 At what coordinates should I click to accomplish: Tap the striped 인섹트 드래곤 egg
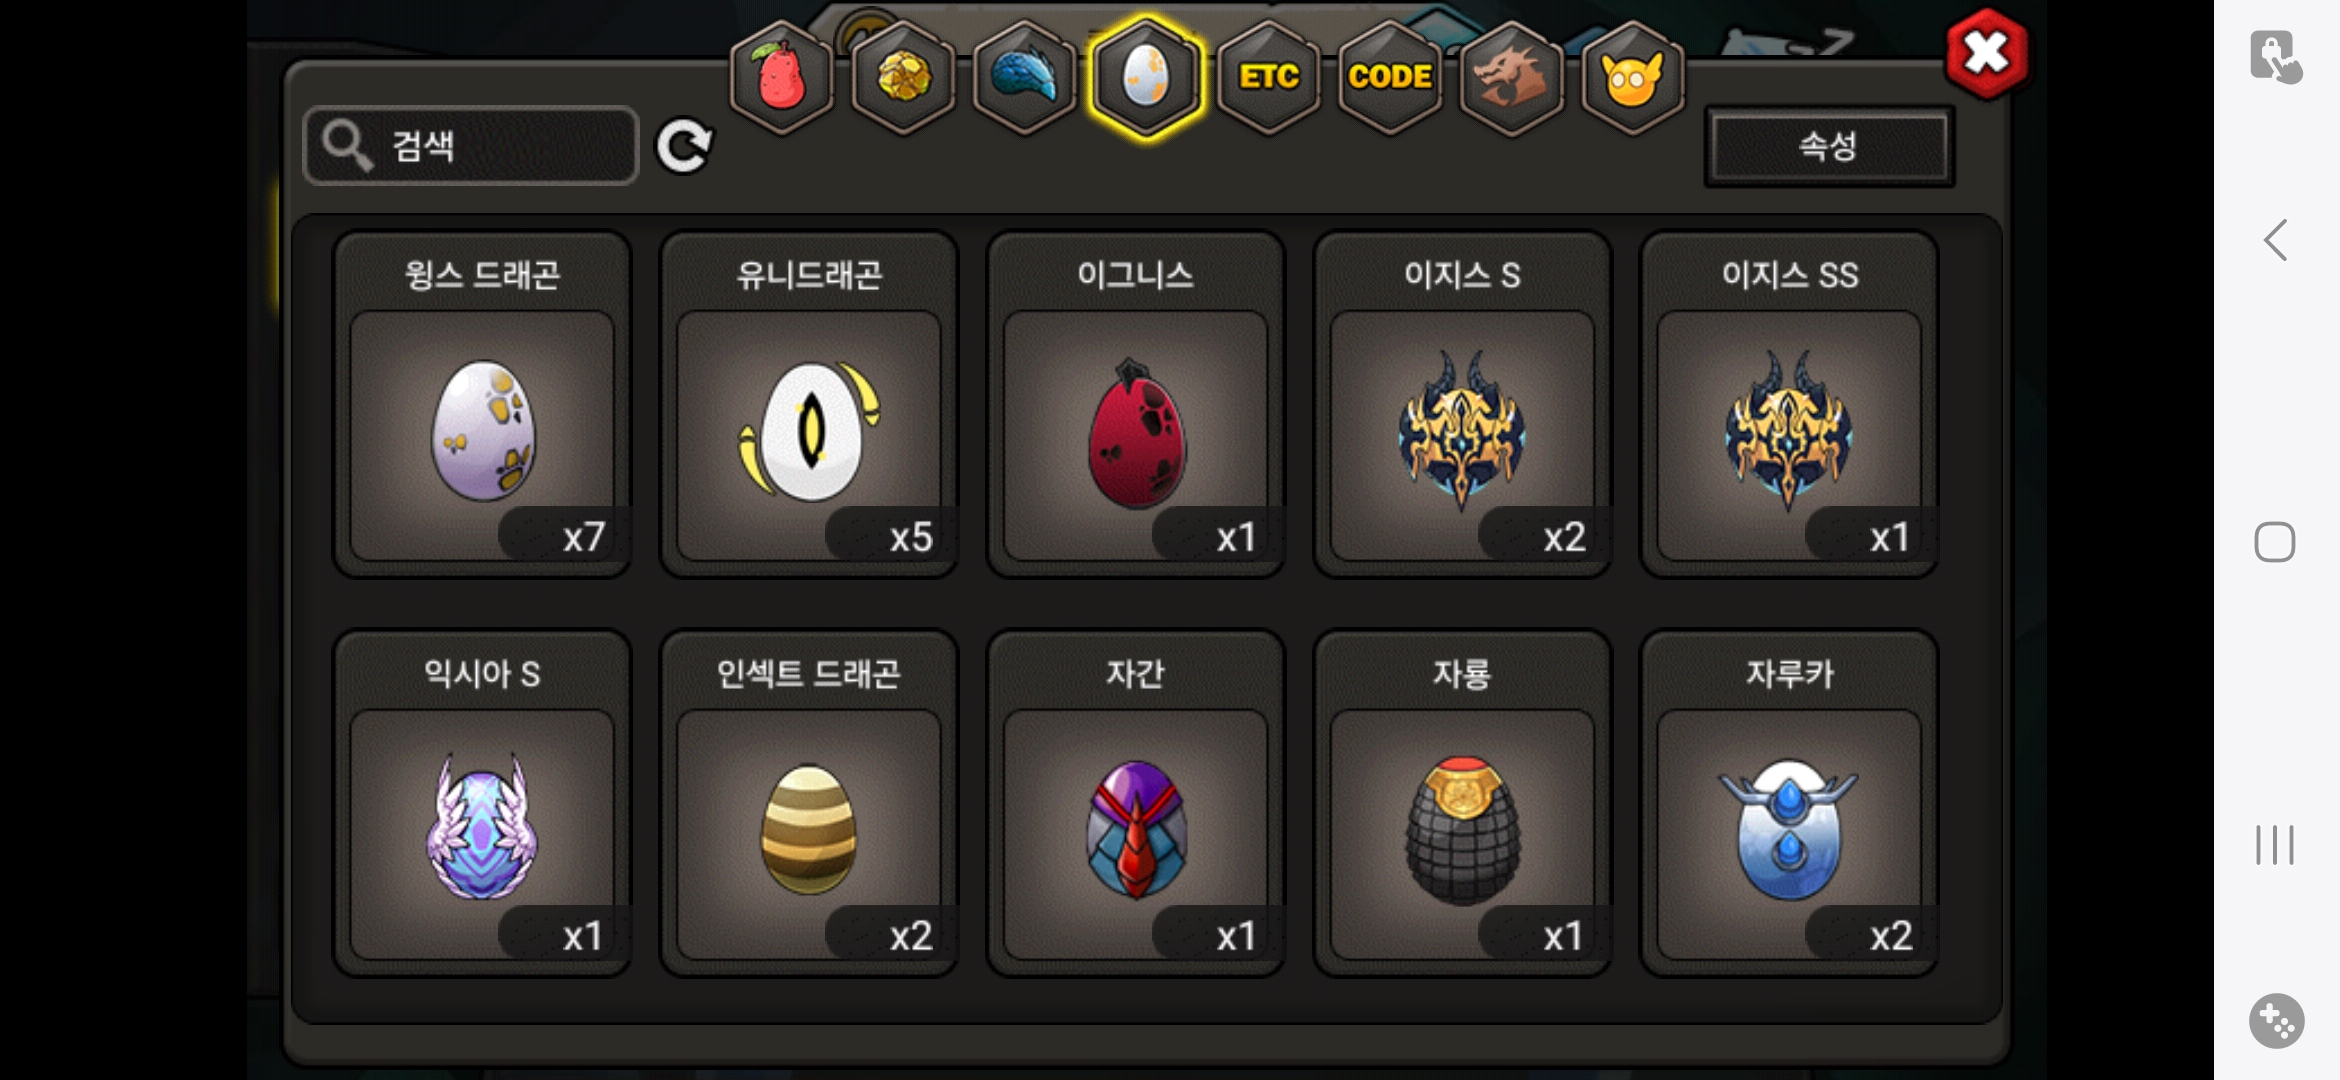pos(809,803)
